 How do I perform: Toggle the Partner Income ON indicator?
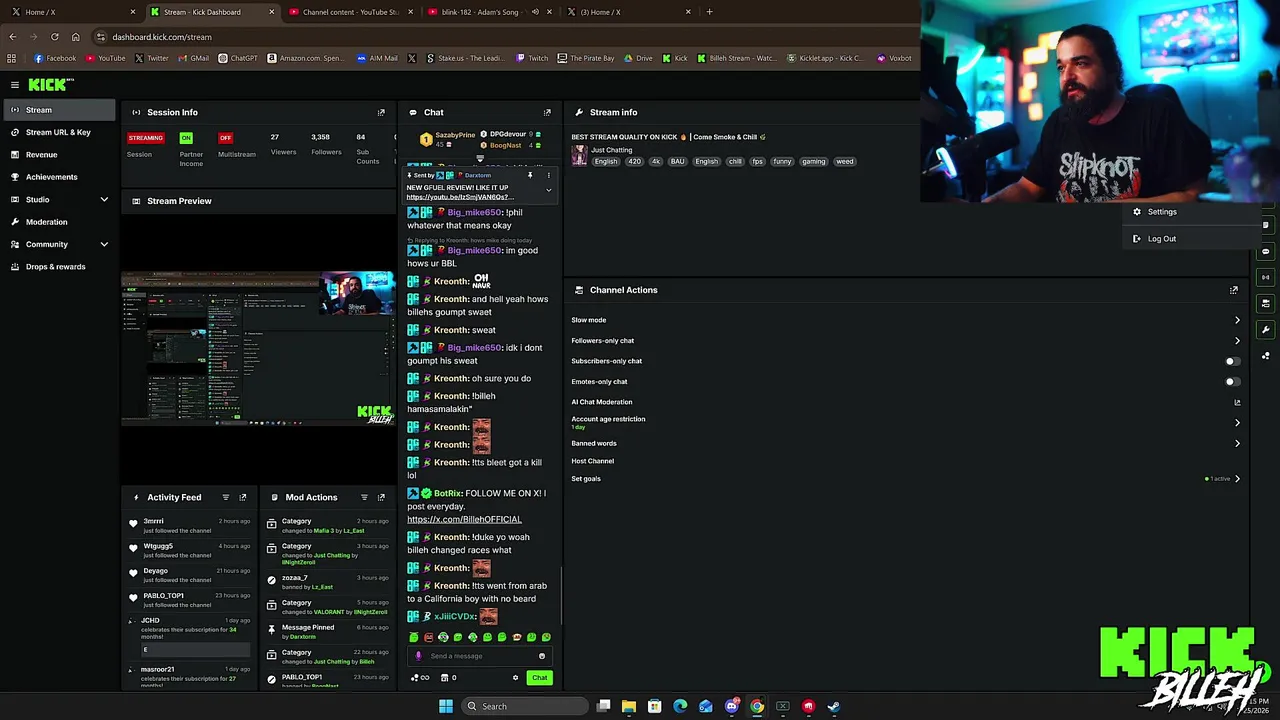(x=186, y=138)
